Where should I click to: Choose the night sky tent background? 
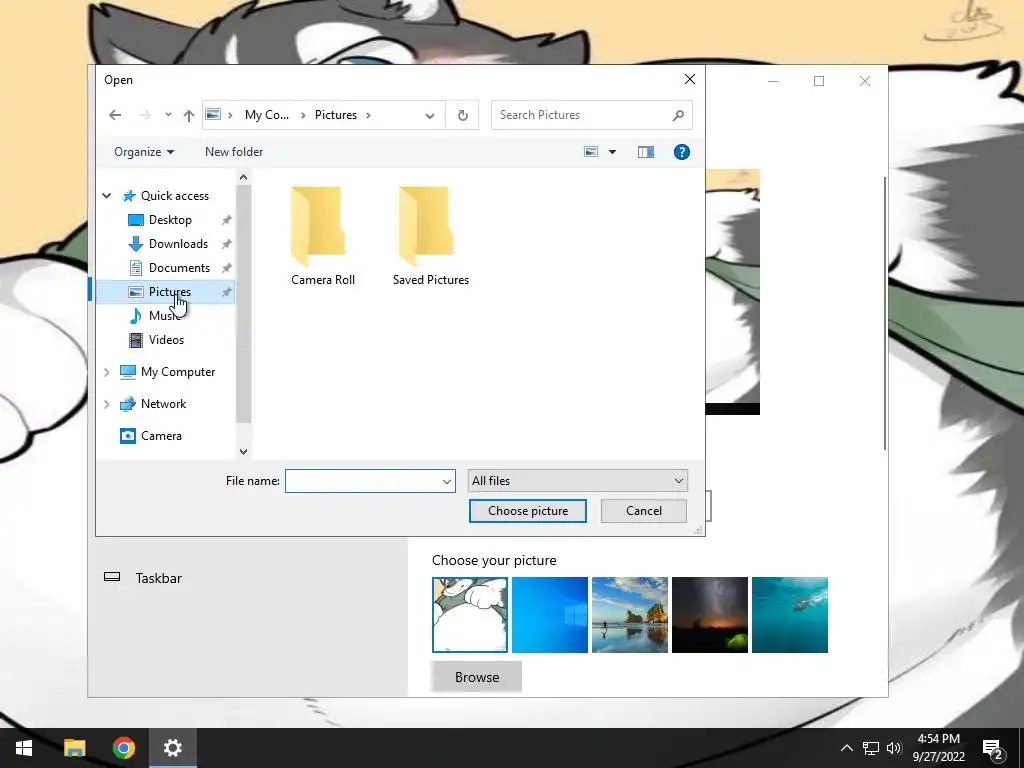coord(710,615)
